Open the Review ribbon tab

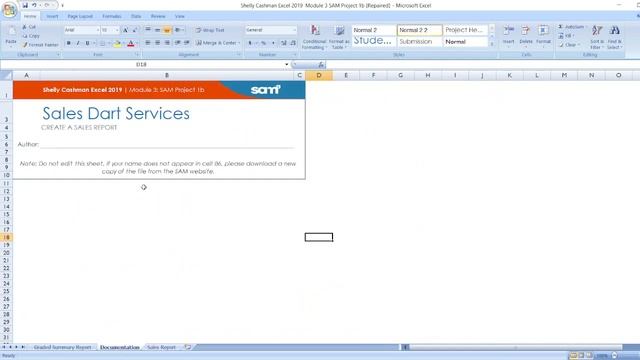(x=158, y=16)
